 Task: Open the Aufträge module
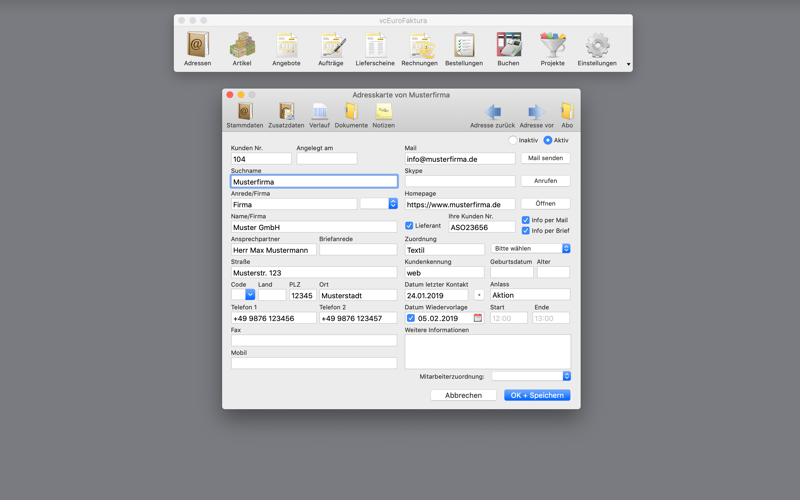[331, 49]
